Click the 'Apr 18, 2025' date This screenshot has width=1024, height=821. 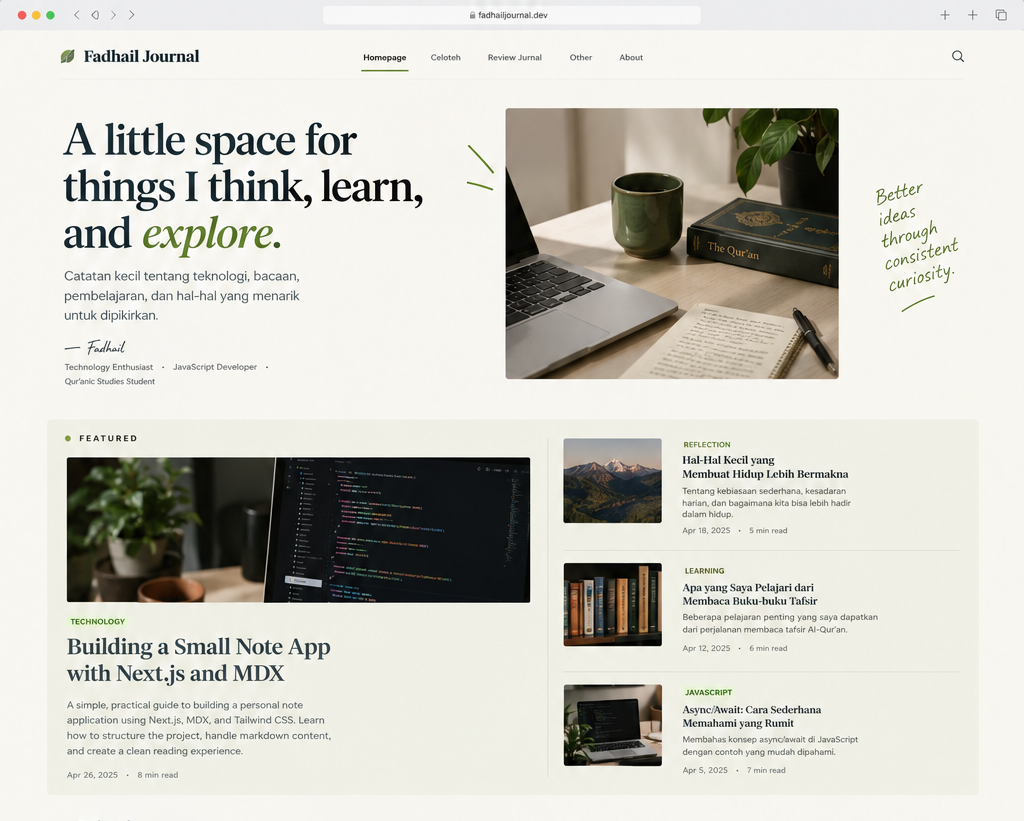pos(706,530)
